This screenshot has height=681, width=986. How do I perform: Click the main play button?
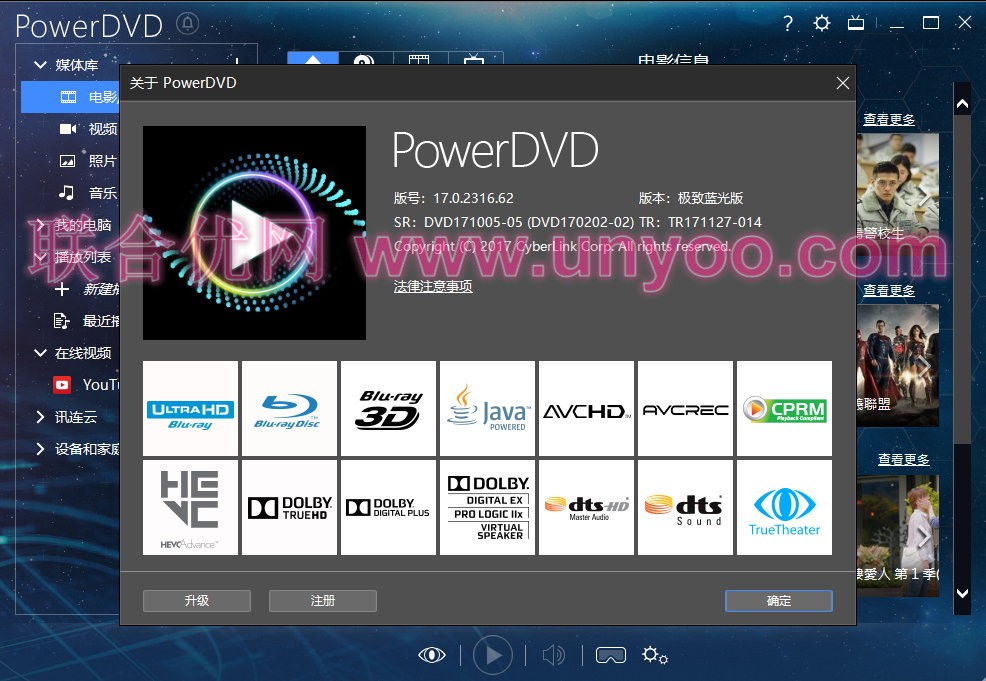pyautogui.click(x=492, y=655)
